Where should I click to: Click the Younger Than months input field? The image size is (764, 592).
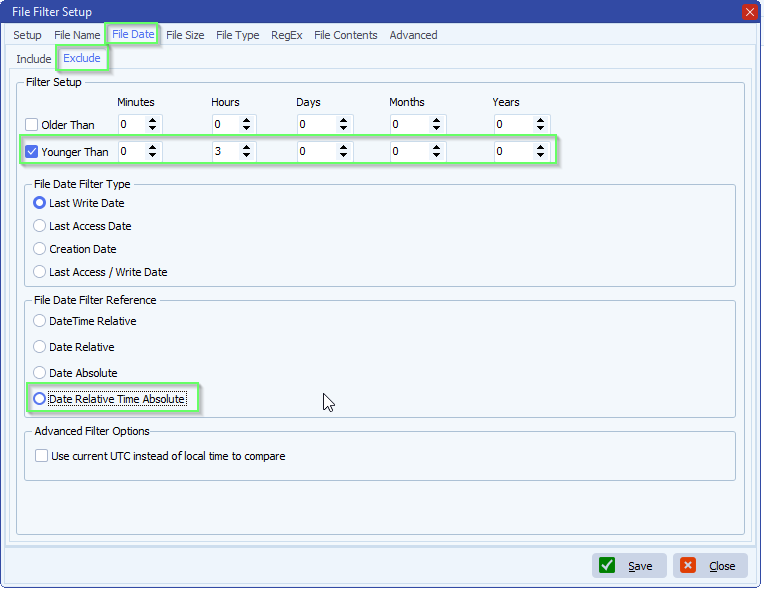pos(410,151)
